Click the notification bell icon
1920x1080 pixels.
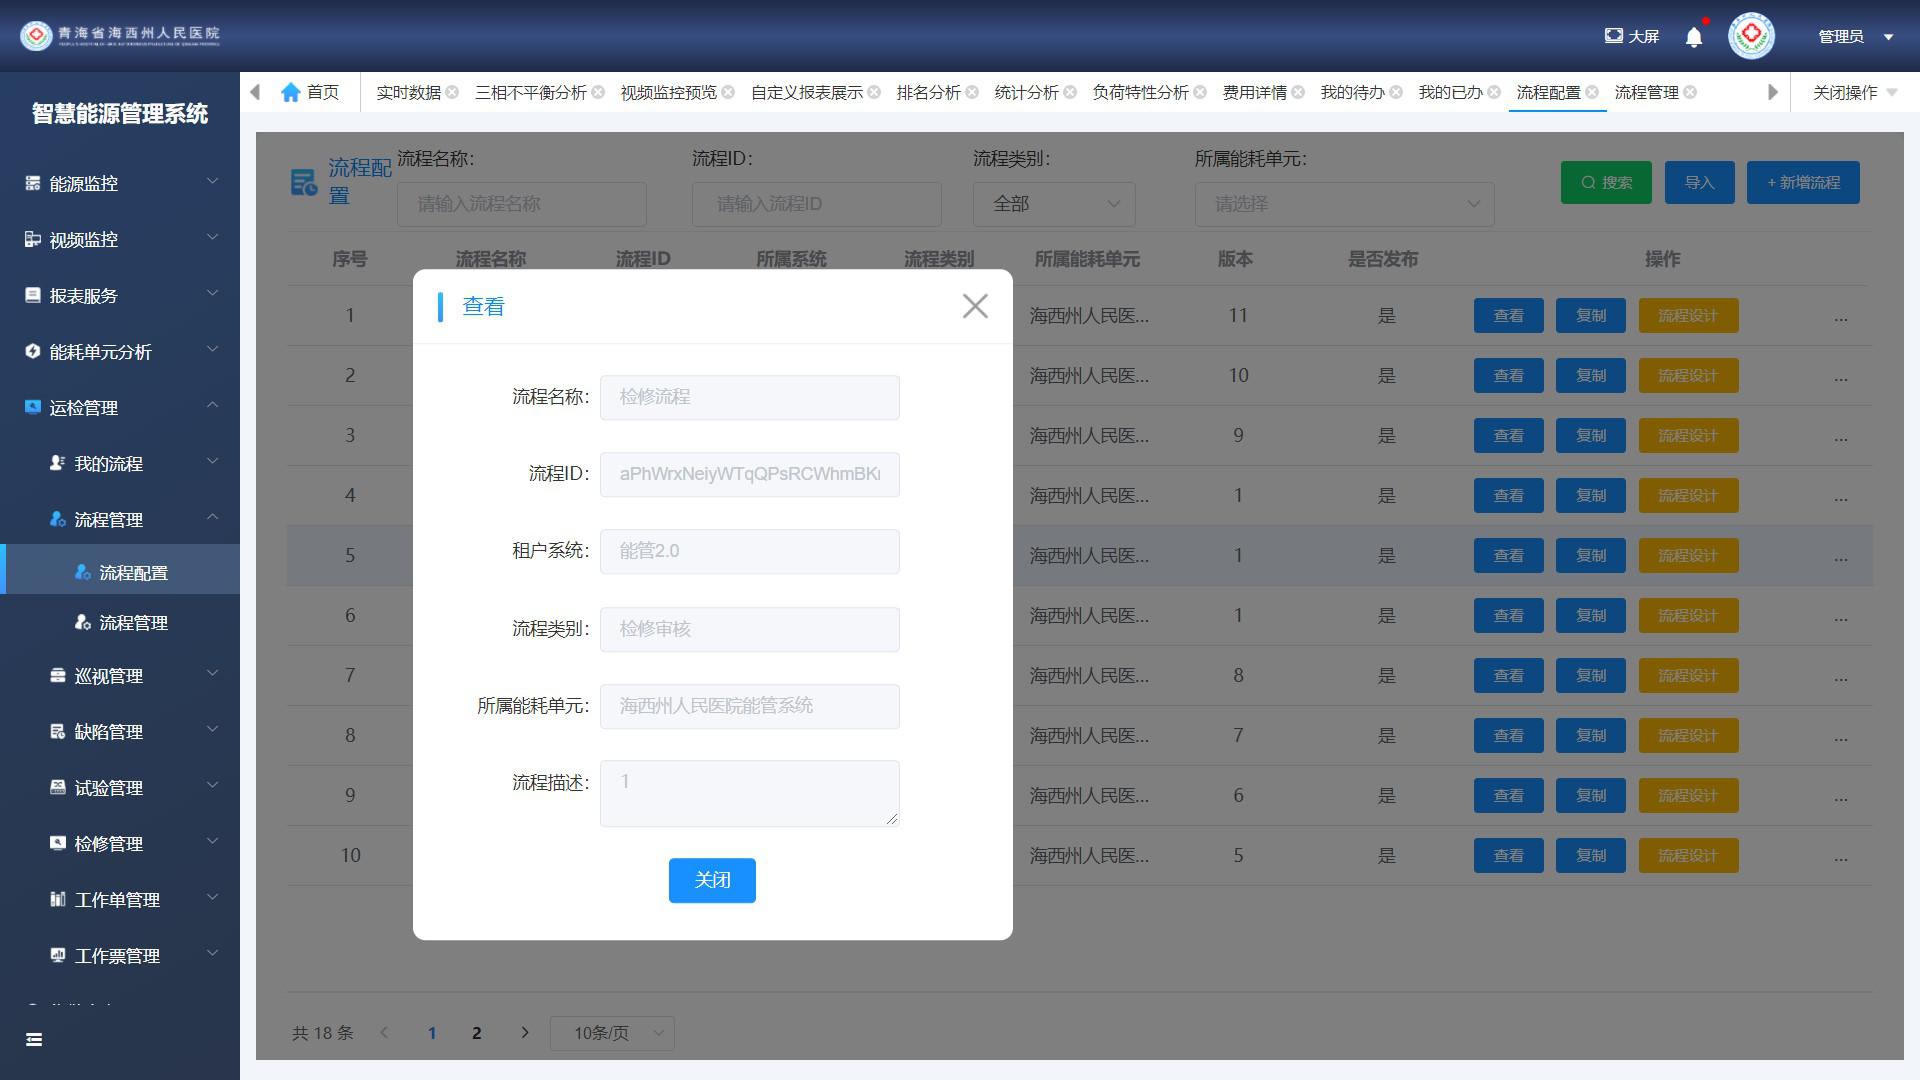pos(1693,37)
